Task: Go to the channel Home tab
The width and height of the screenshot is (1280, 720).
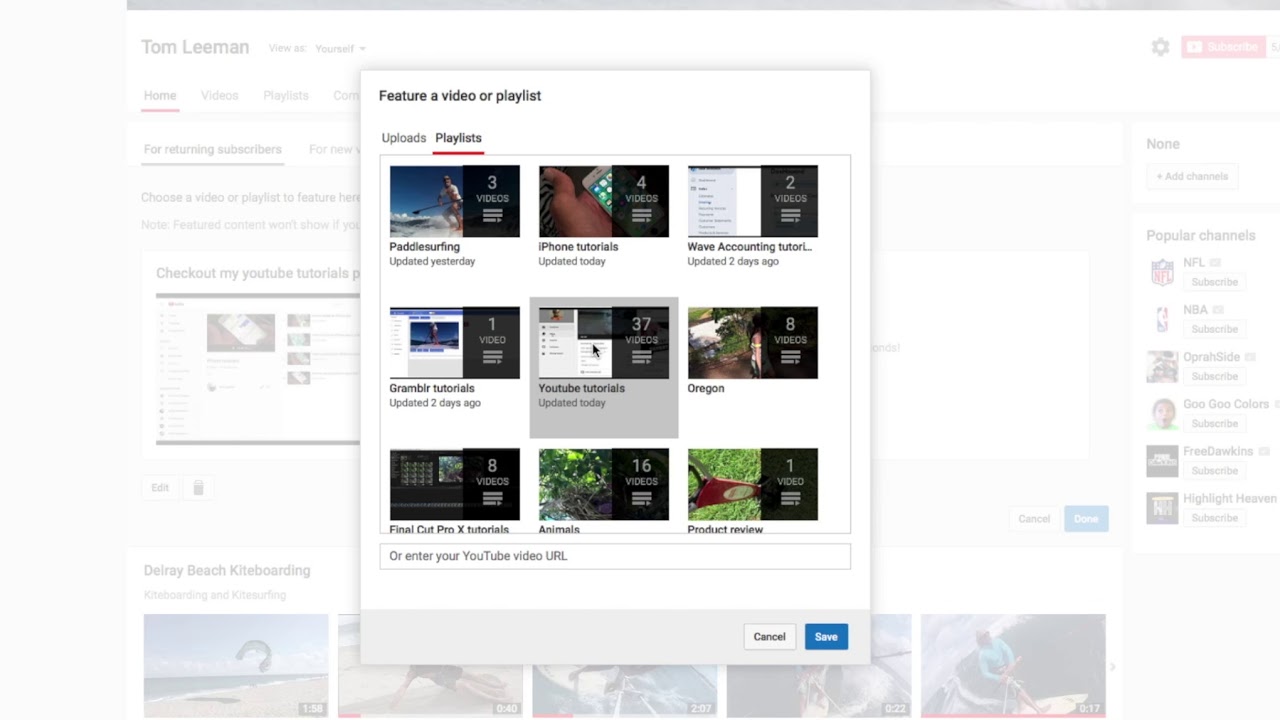Action: pos(160,96)
